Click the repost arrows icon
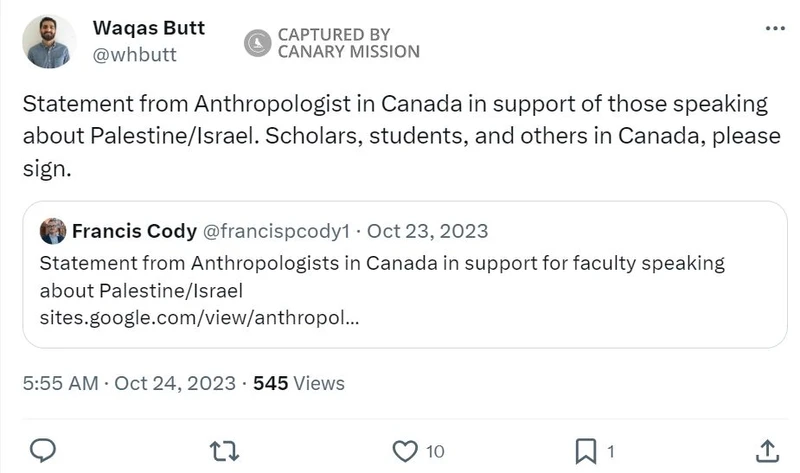Viewport: 800px width, 473px height. (x=226, y=451)
